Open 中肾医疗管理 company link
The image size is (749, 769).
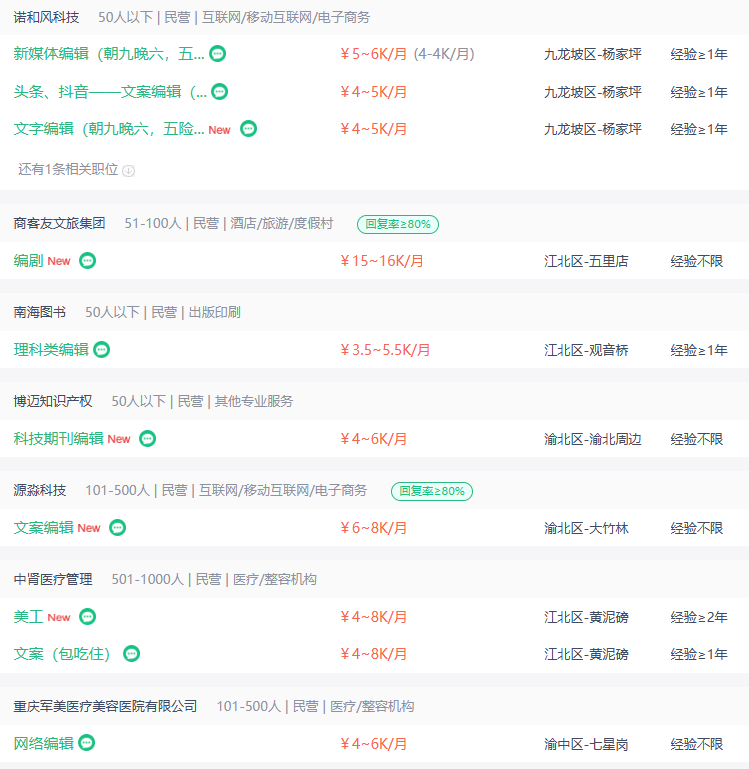53,579
